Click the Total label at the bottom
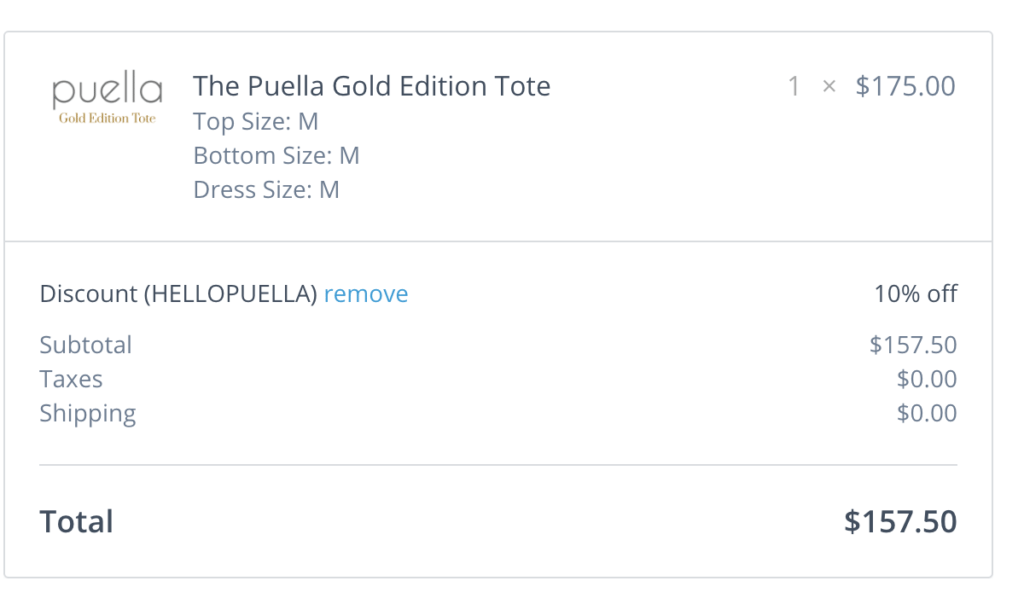This screenshot has height=604, width=1024. click(75, 521)
